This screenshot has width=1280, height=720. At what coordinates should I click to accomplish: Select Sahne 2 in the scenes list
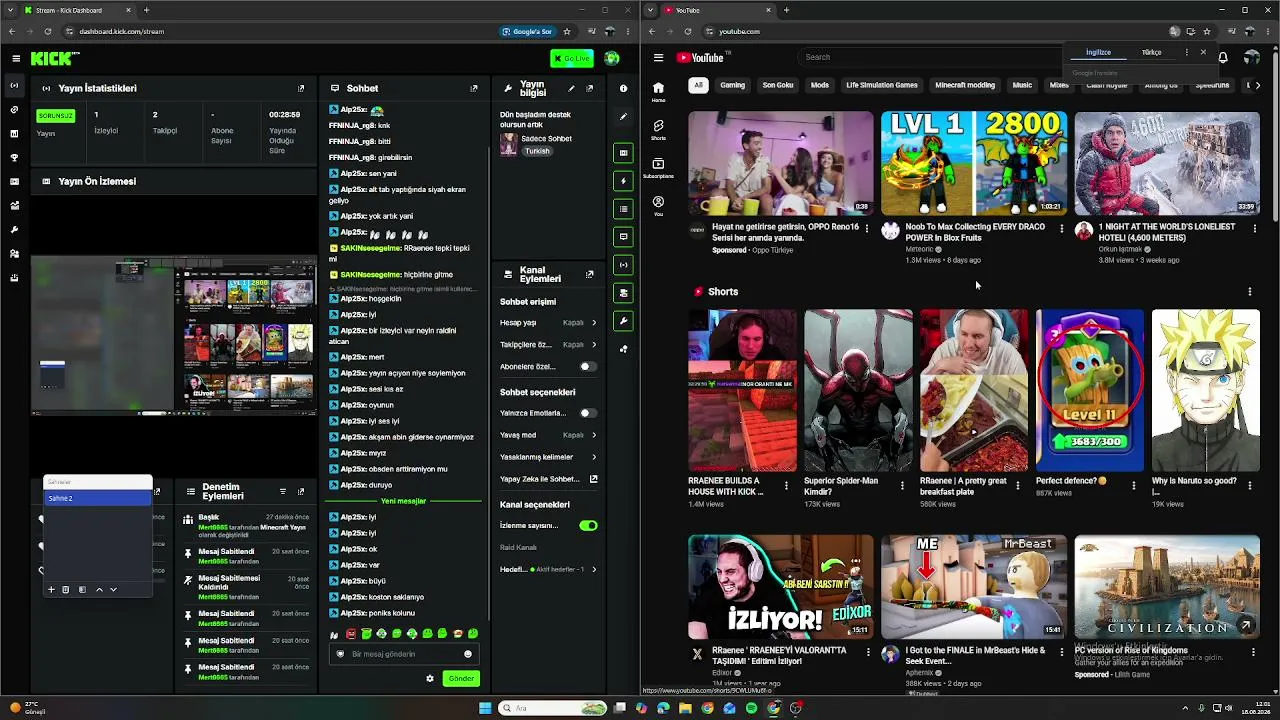click(97, 498)
